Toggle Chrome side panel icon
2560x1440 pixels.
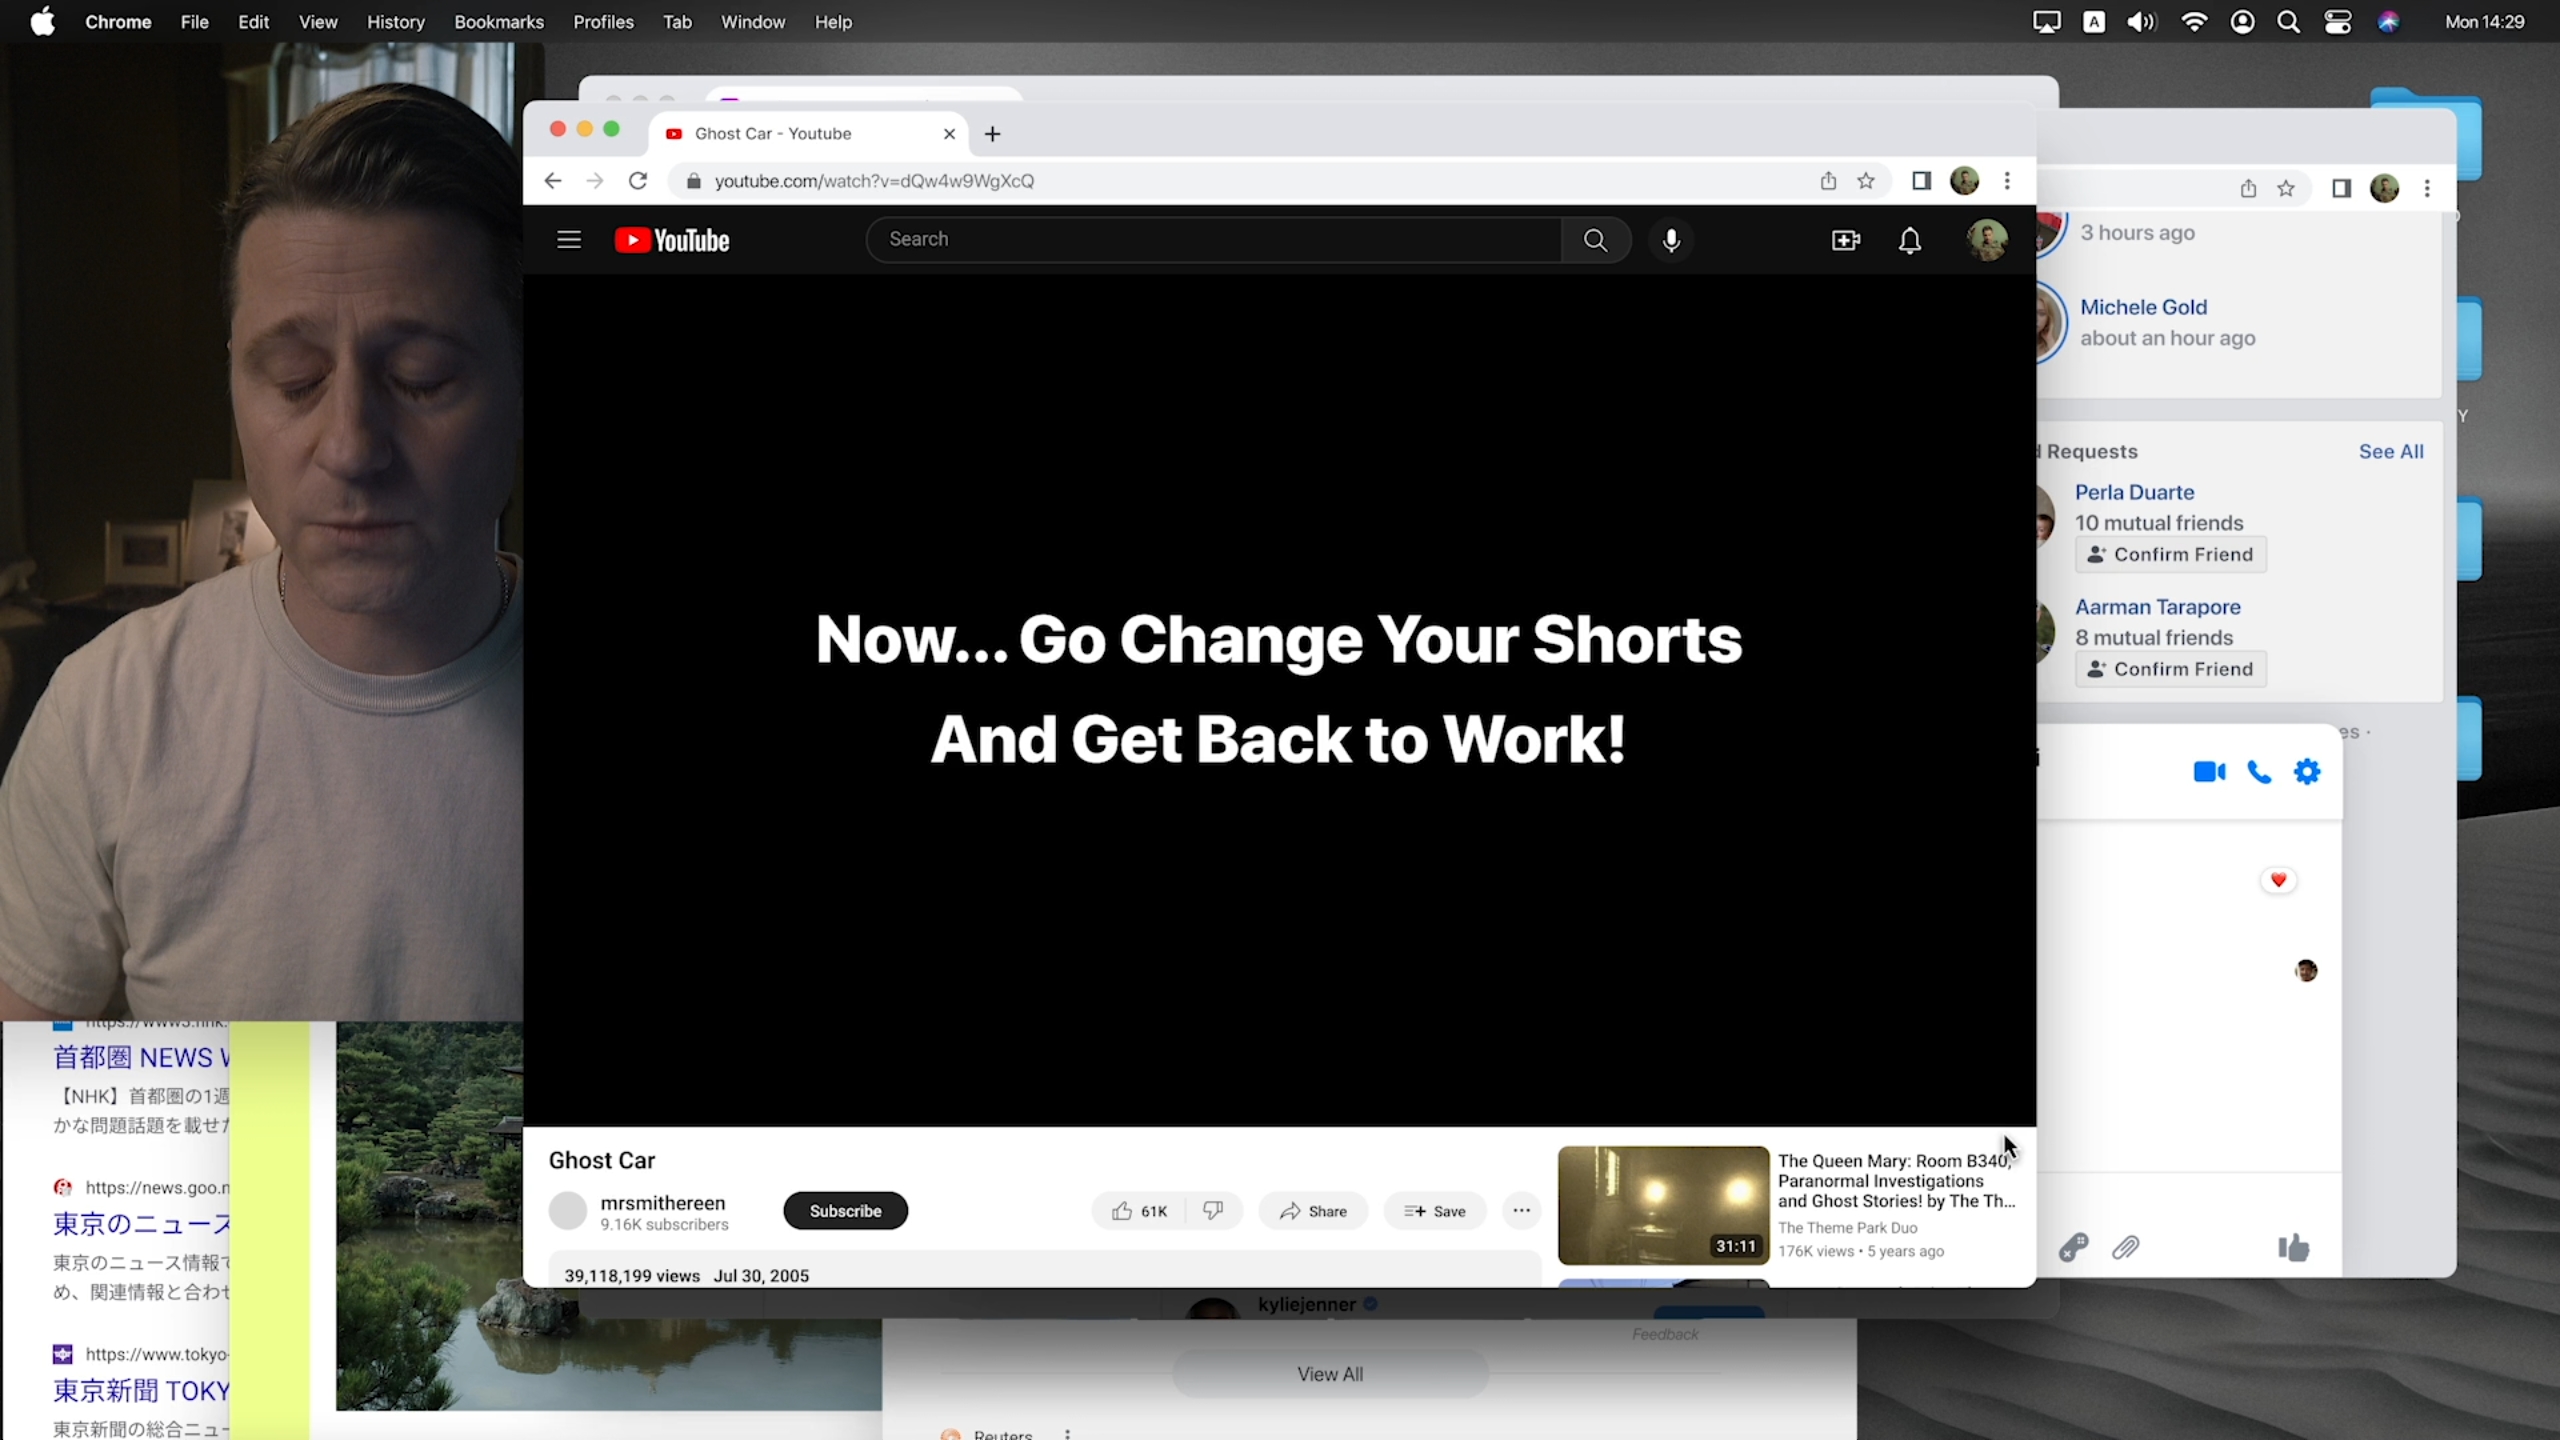[x=1921, y=181]
